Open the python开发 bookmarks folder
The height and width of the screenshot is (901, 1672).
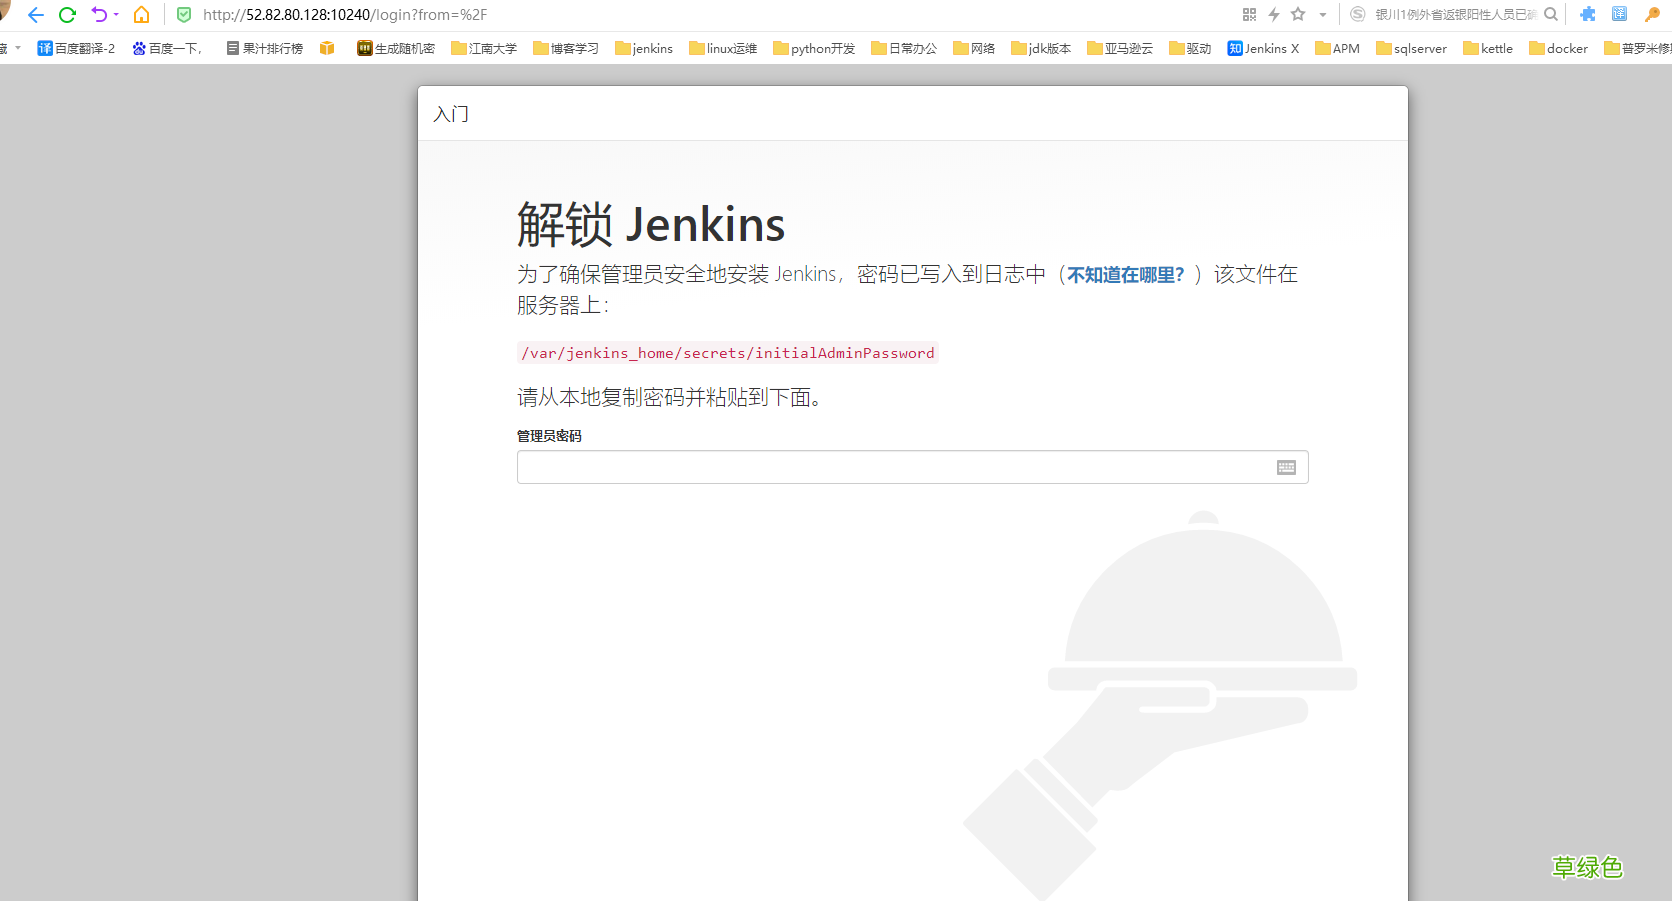pos(813,48)
